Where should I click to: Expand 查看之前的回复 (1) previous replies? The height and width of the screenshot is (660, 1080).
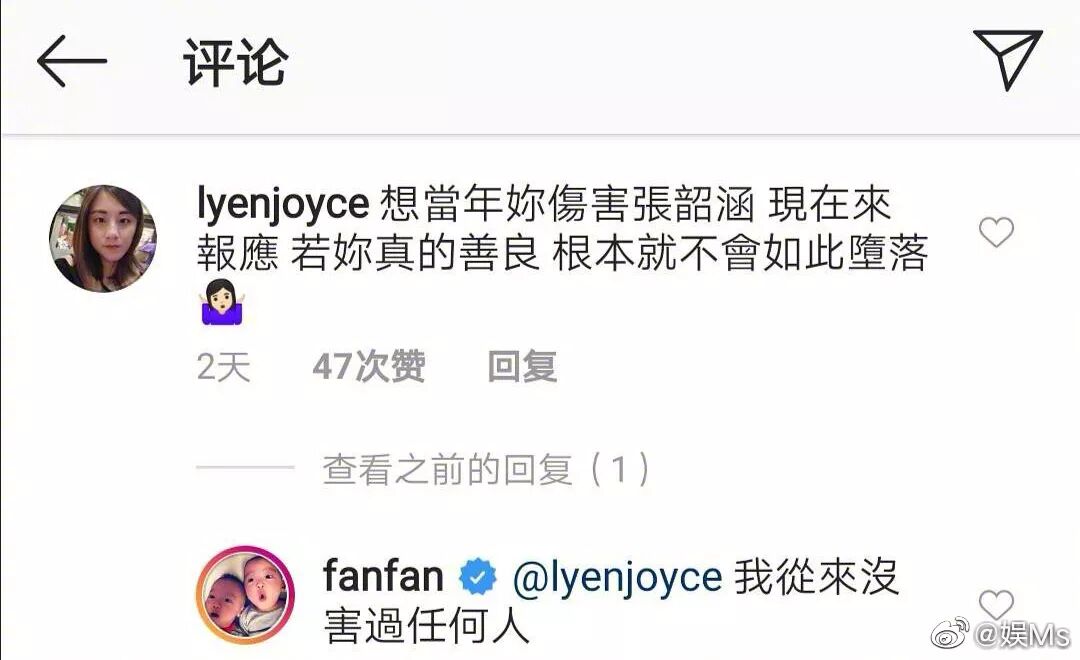(486, 470)
